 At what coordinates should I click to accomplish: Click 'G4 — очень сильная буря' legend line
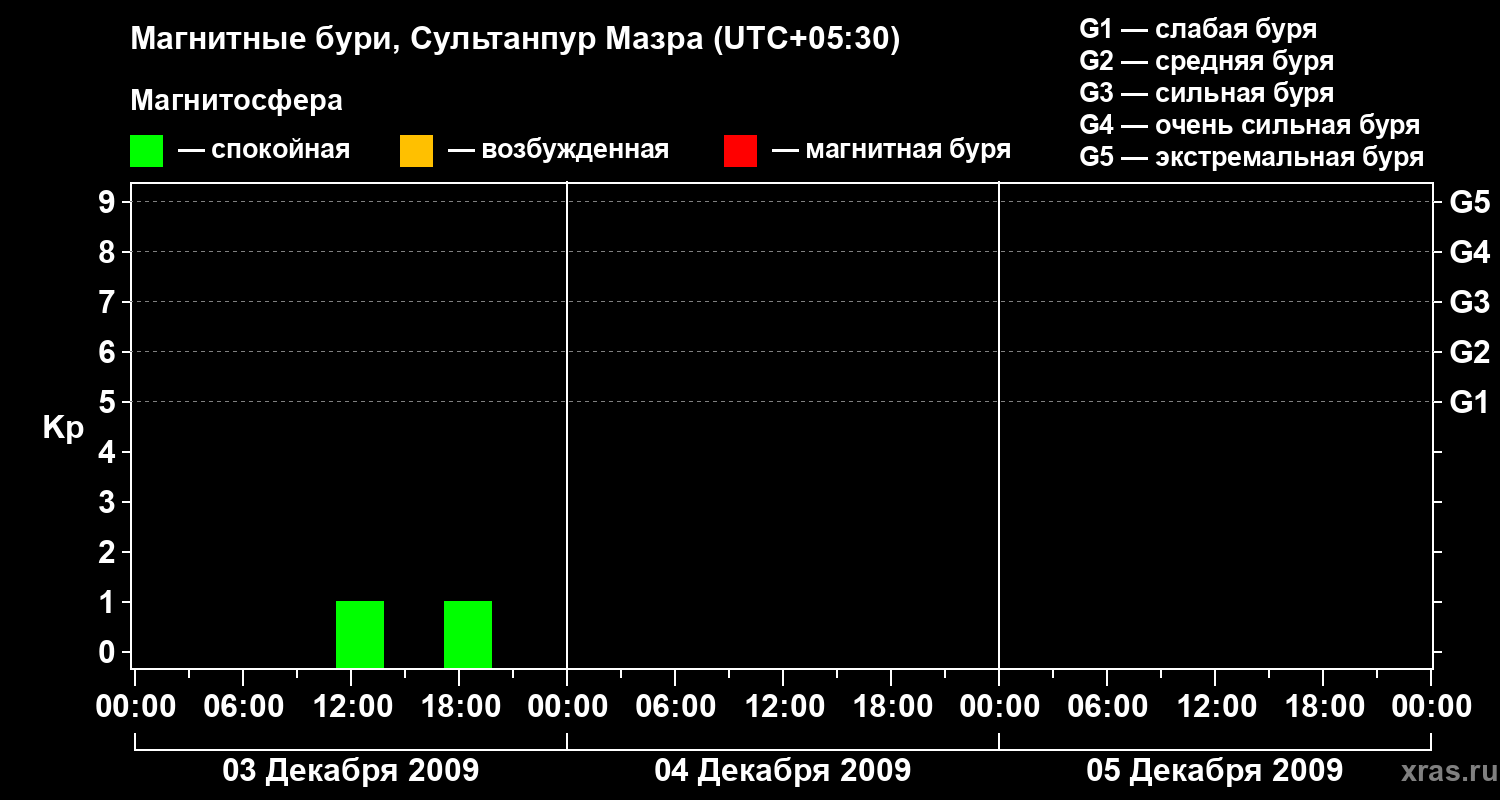[x=1250, y=125]
